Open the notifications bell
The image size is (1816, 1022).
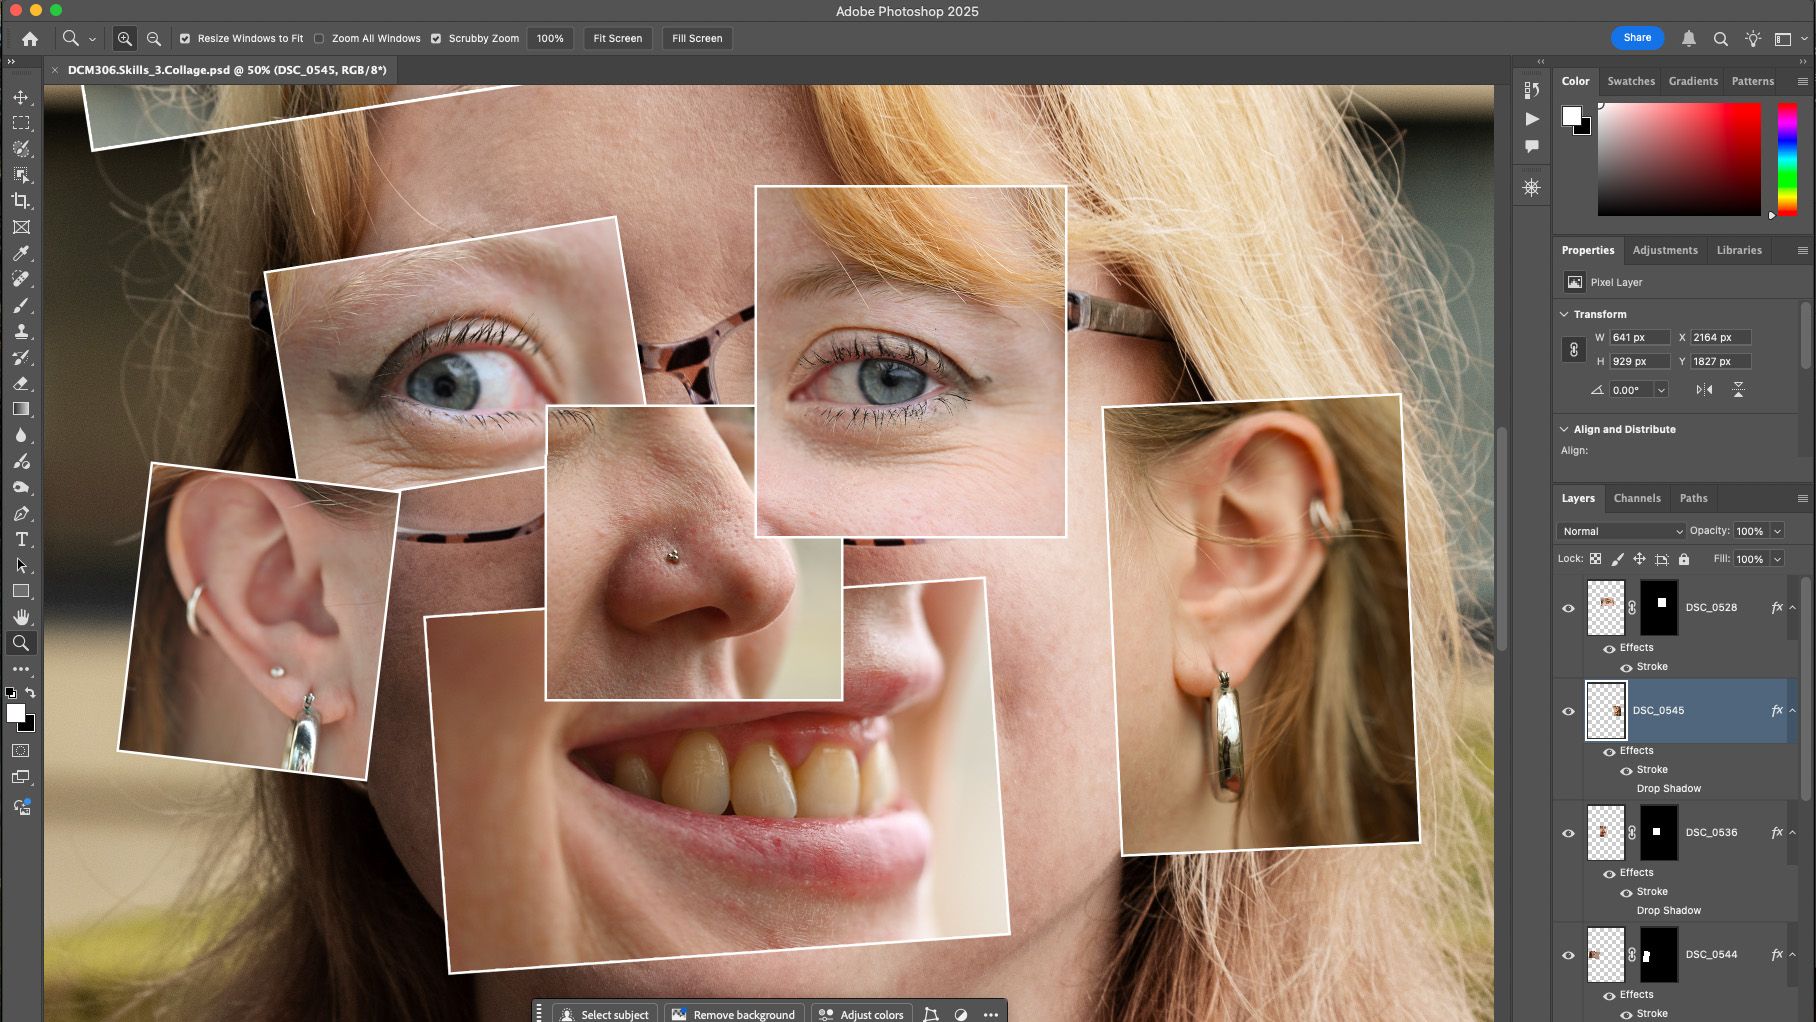(1688, 38)
